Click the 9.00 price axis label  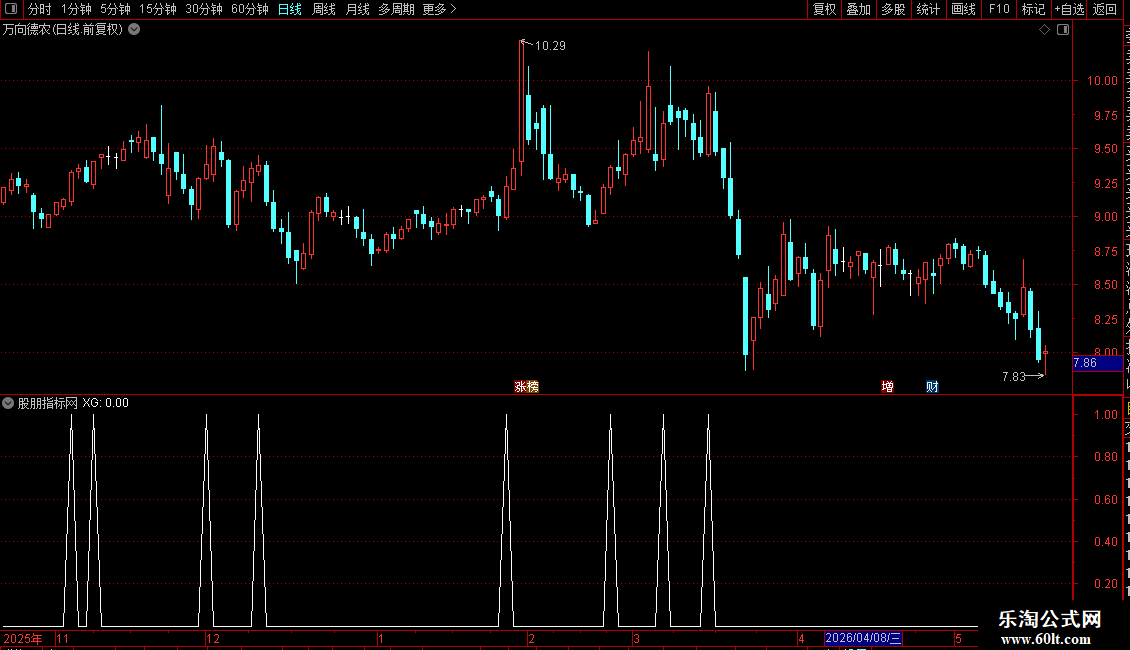[1105, 216]
